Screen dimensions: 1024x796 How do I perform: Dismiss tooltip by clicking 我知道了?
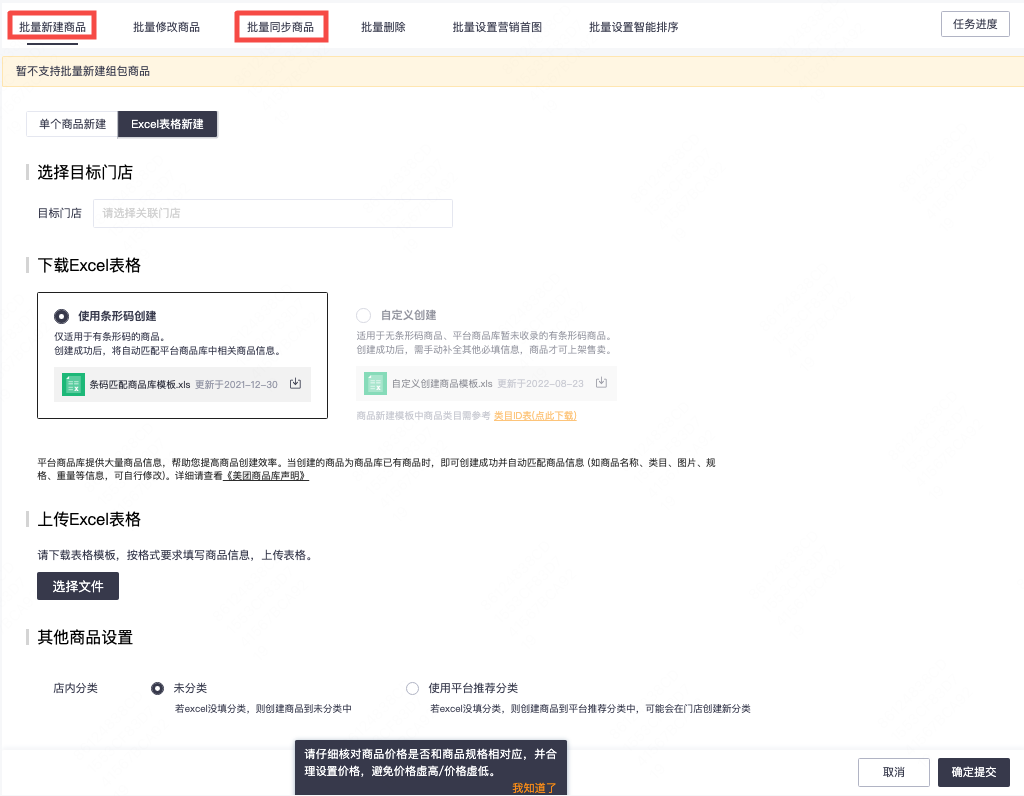(x=534, y=788)
